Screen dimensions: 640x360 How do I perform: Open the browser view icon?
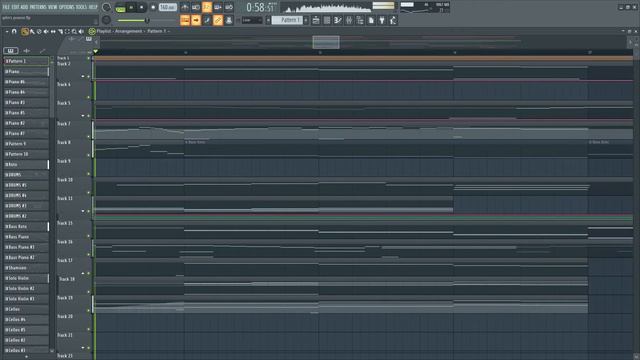pyautogui.click(x=360, y=20)
